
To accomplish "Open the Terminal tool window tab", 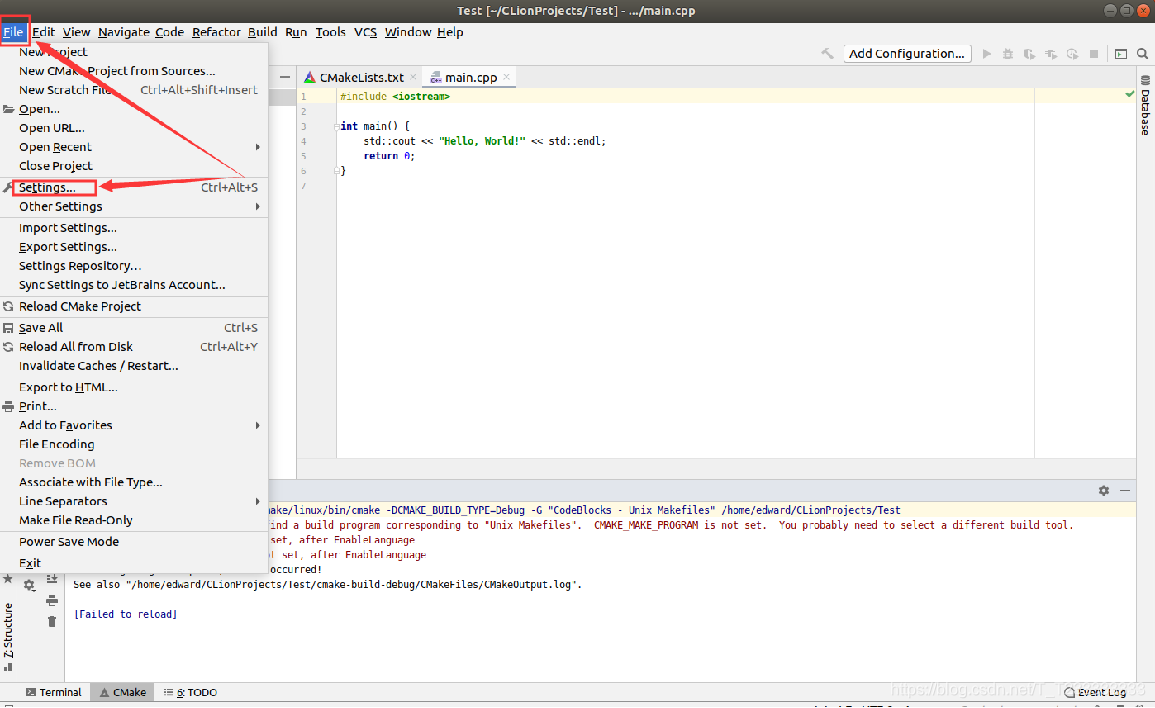I will tap(53, 693).
